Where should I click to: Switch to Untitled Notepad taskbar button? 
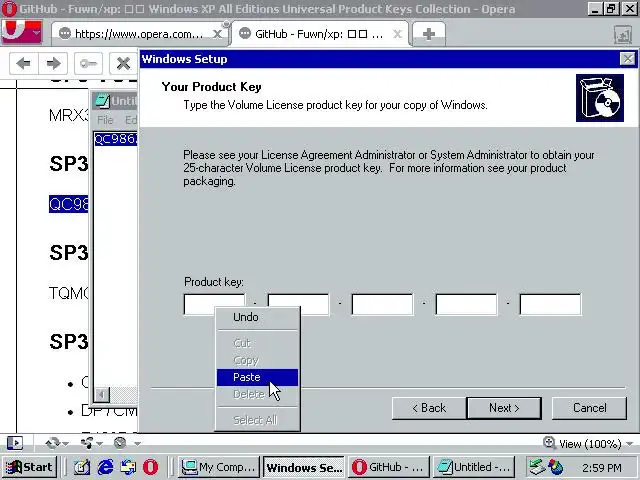(x=474, y=467)
